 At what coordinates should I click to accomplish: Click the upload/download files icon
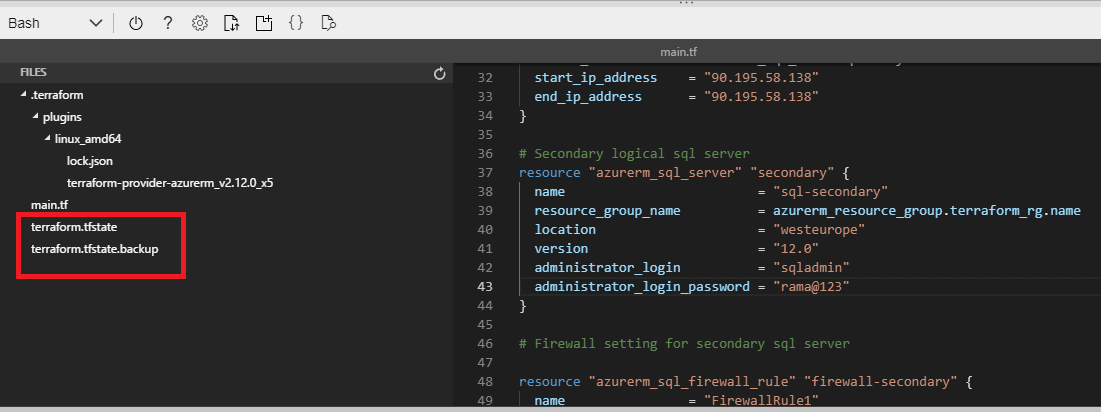point(231,23)
